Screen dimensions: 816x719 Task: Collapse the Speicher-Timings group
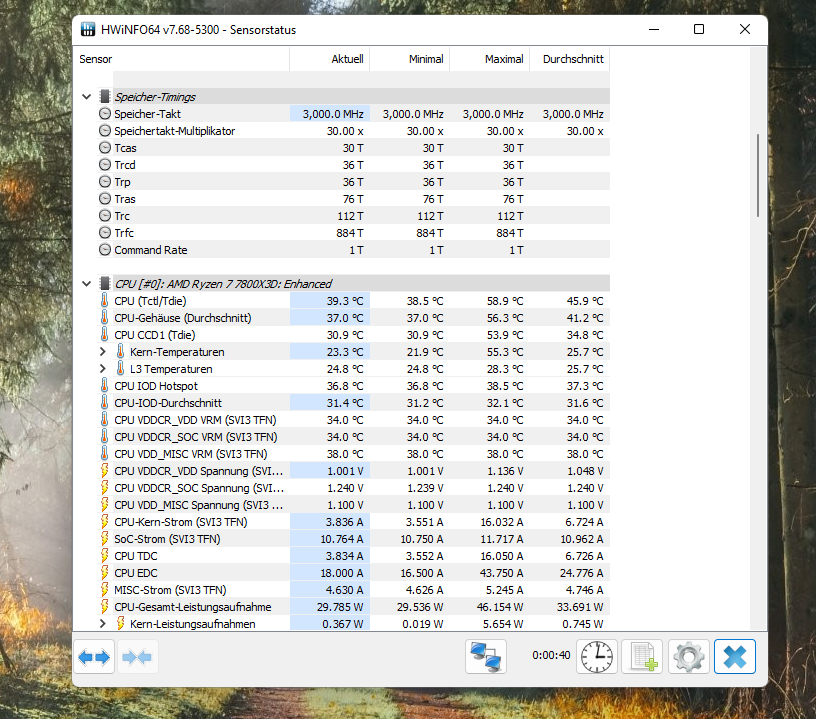86,97
